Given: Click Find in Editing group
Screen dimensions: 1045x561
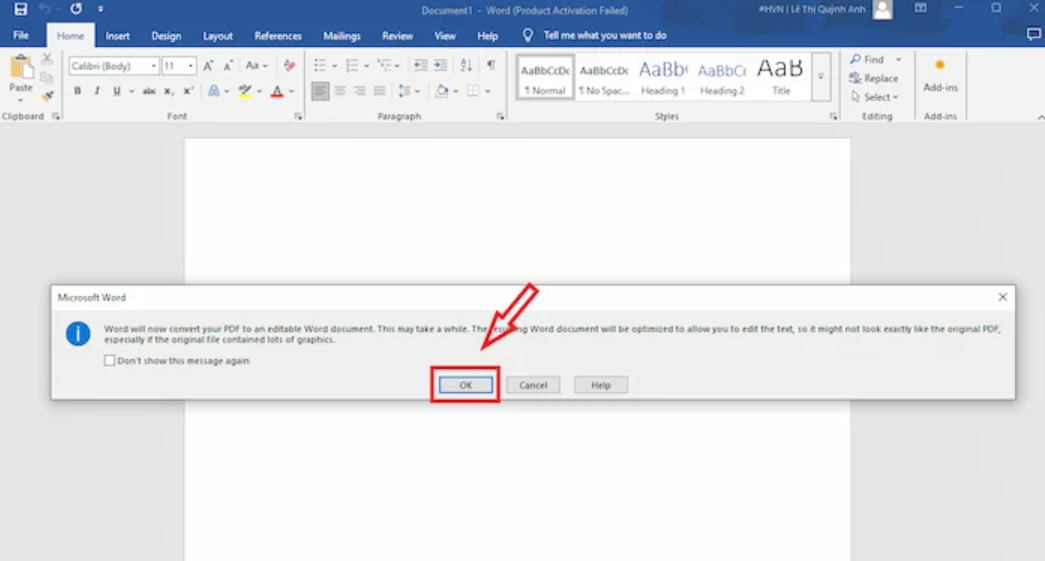Looking at the screenshot, I should [867, 59].
